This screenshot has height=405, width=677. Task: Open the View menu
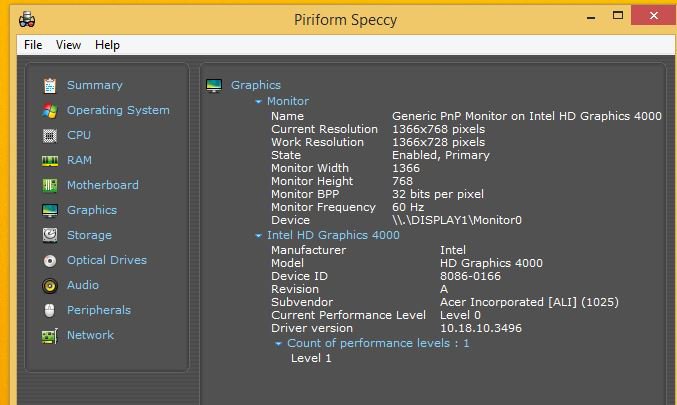68,45
